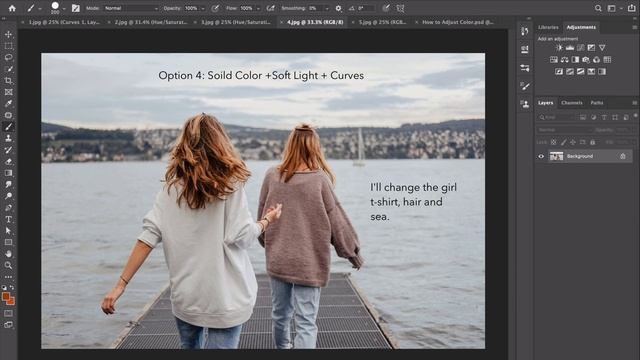Open the Layers panel menu
This screenshot has width=640, height=360.
tap(634, 103)
